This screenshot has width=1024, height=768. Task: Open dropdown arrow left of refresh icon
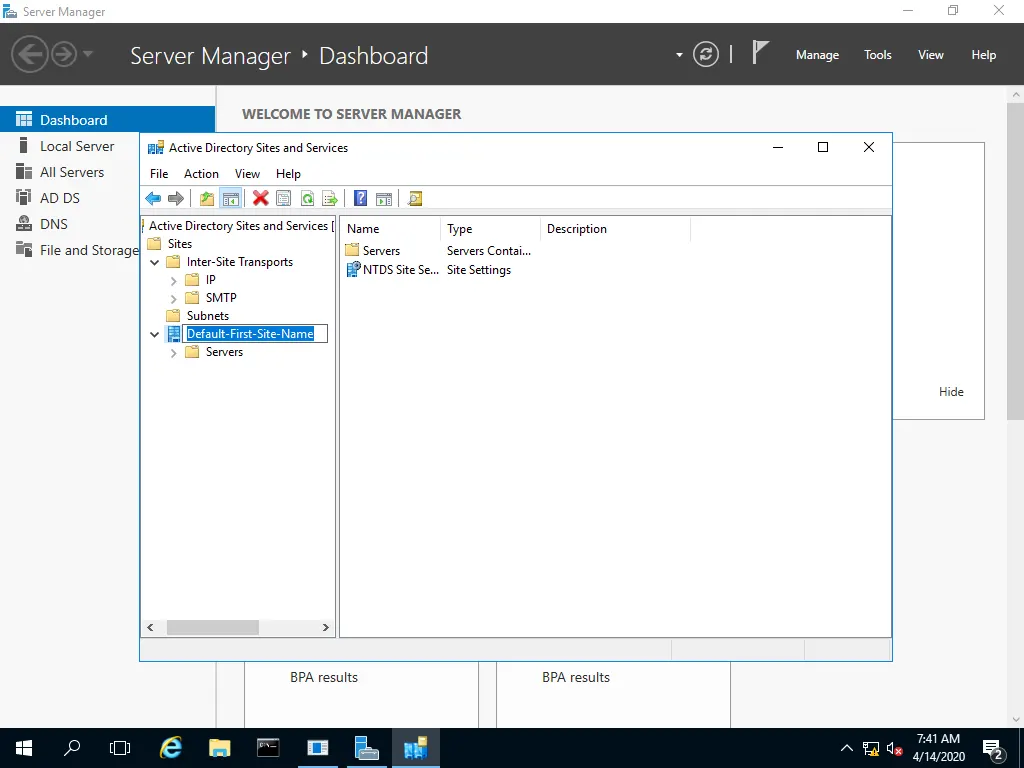[x=679, y=55]
